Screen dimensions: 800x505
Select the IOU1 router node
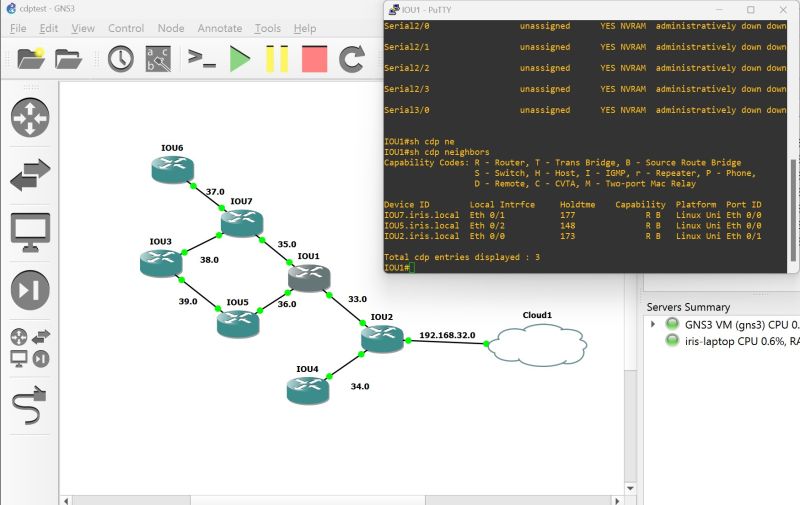coord(309,278)
